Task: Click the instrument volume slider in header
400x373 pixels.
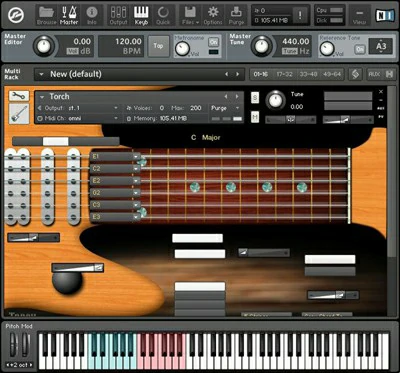Action: click(x=348, y=120)
